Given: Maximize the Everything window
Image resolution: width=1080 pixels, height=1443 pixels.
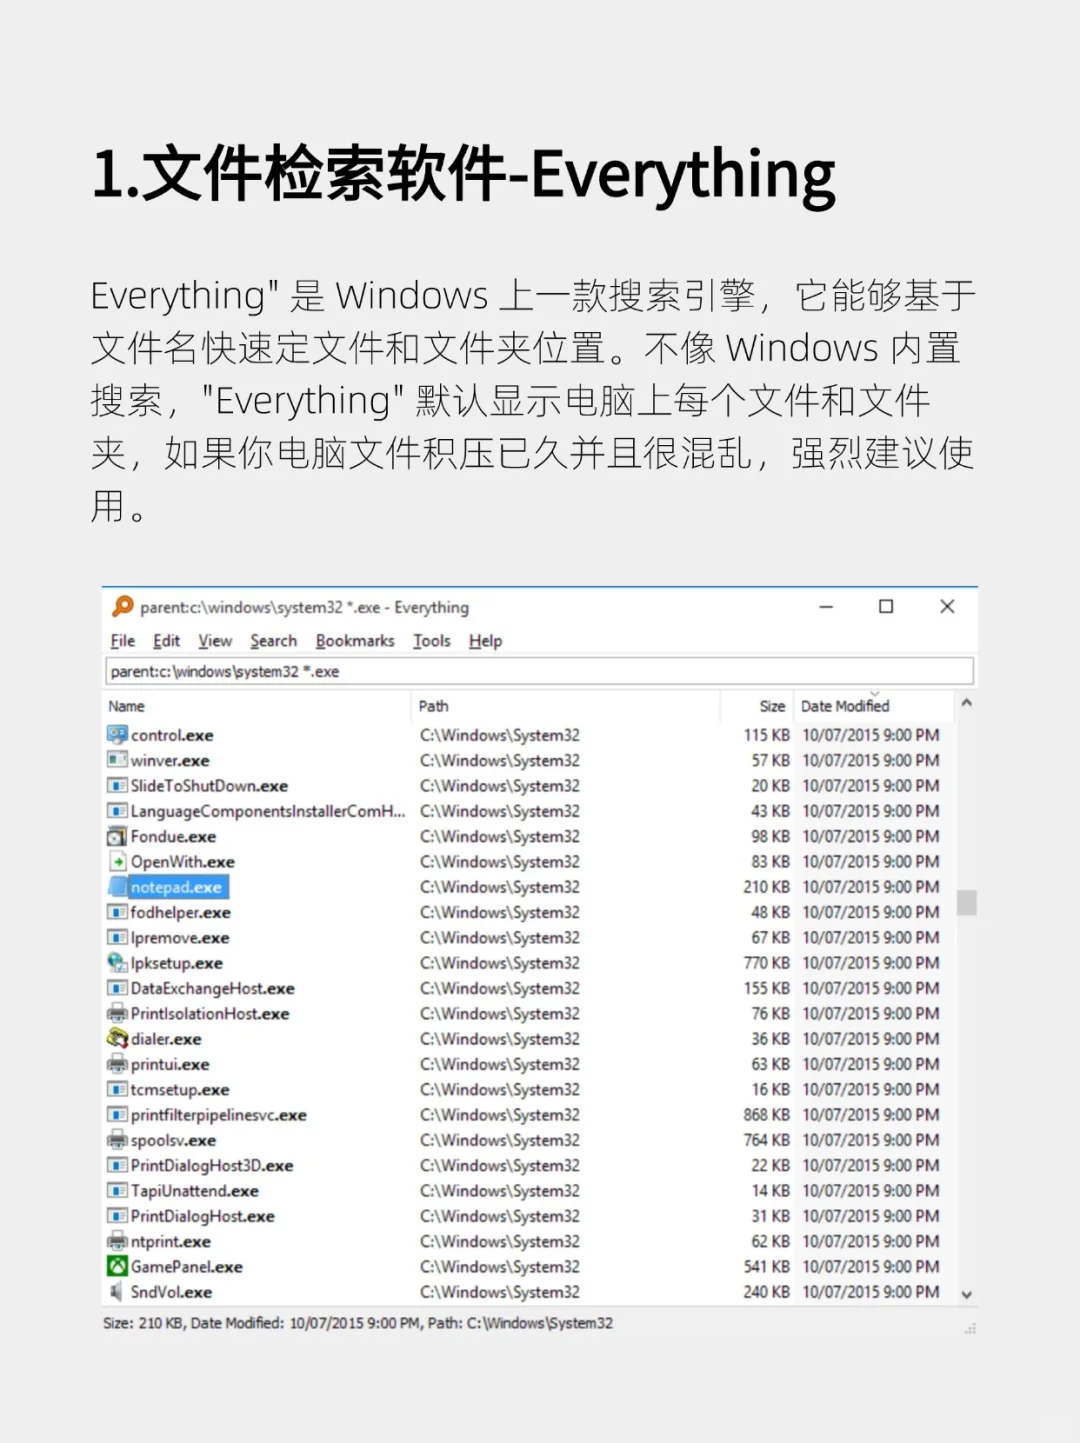Looking at the screenshot, I should (886, 606).
